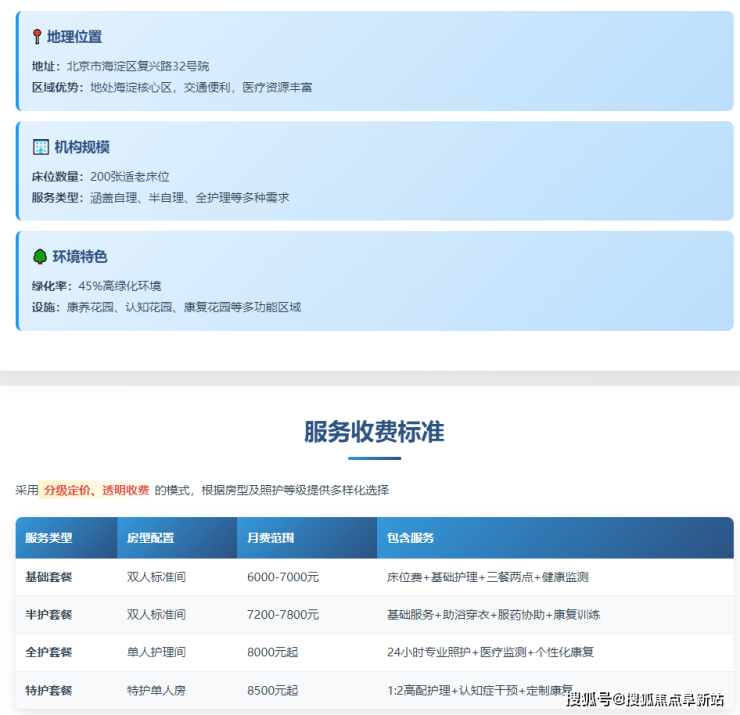The width and height of the screenshot is (740, 715).
Task: Click the building icon beside 机构规模
Action: (x=40, y=147)
